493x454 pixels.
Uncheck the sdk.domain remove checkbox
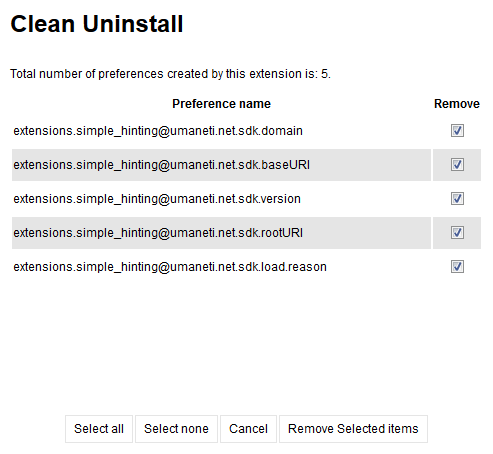457,131
